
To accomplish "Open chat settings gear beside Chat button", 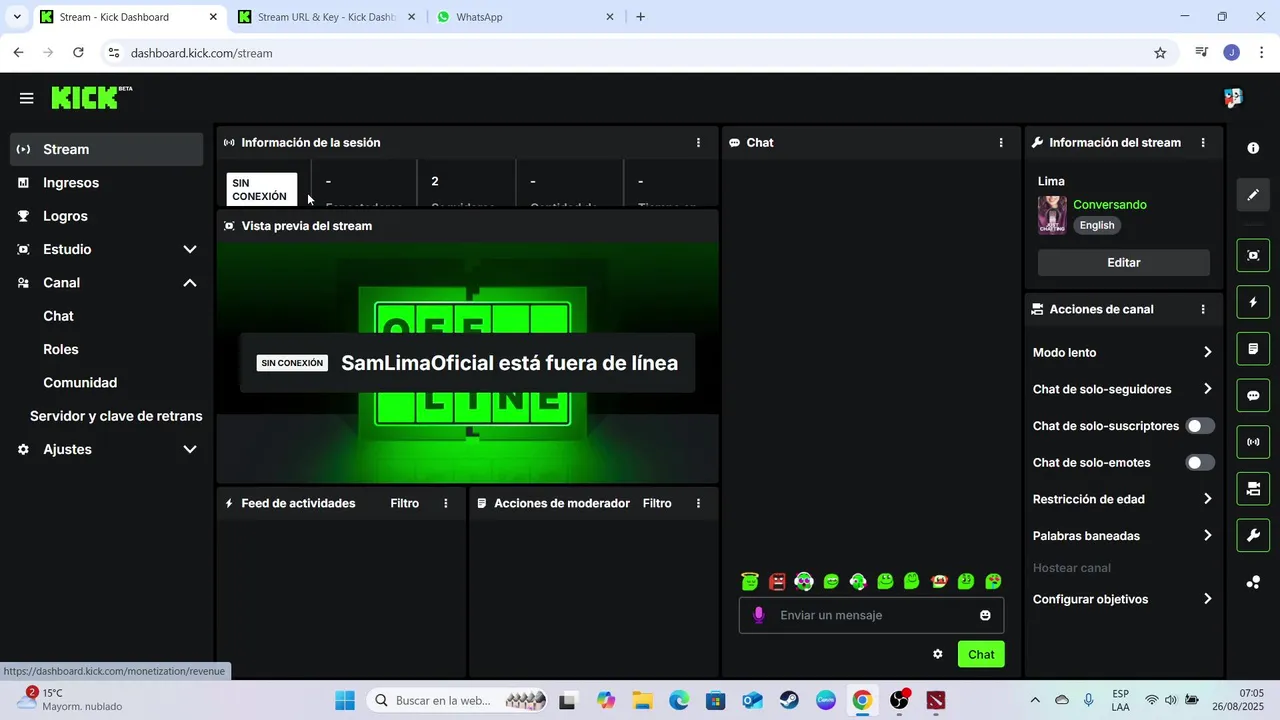I will pyautogui.click(x=938, y=654).
